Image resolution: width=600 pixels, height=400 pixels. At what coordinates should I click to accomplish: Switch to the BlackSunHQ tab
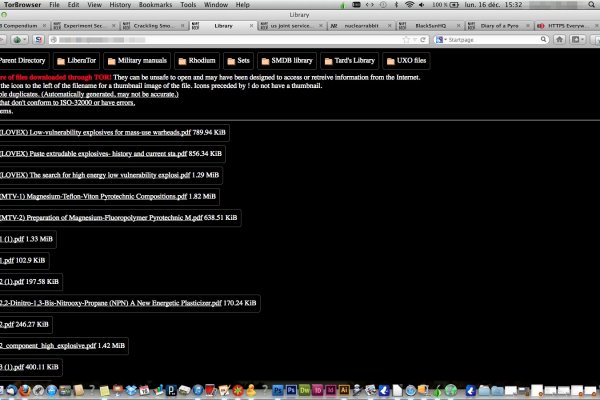coord(434,24)
